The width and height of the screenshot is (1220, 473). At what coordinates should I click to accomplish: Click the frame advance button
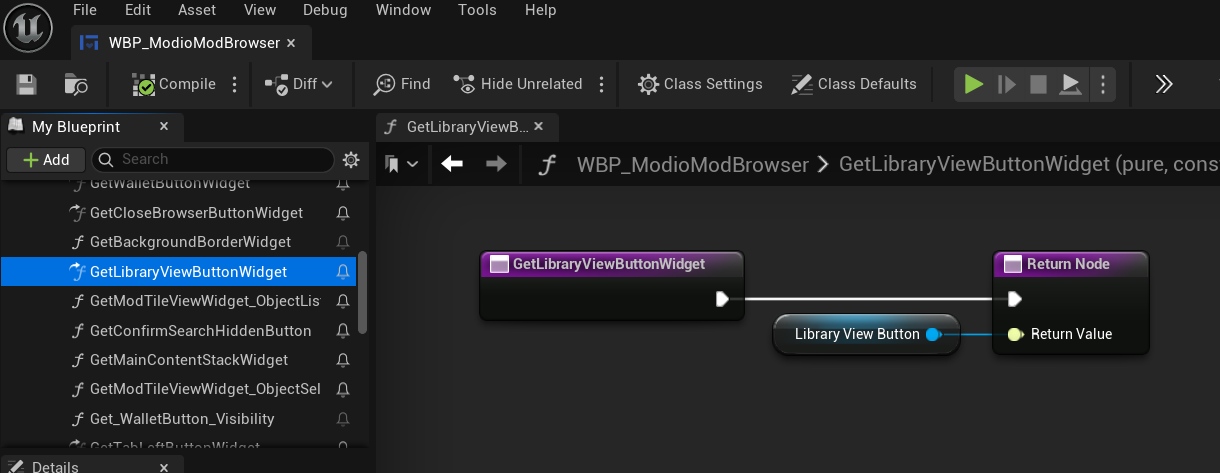coord(1006,84)
